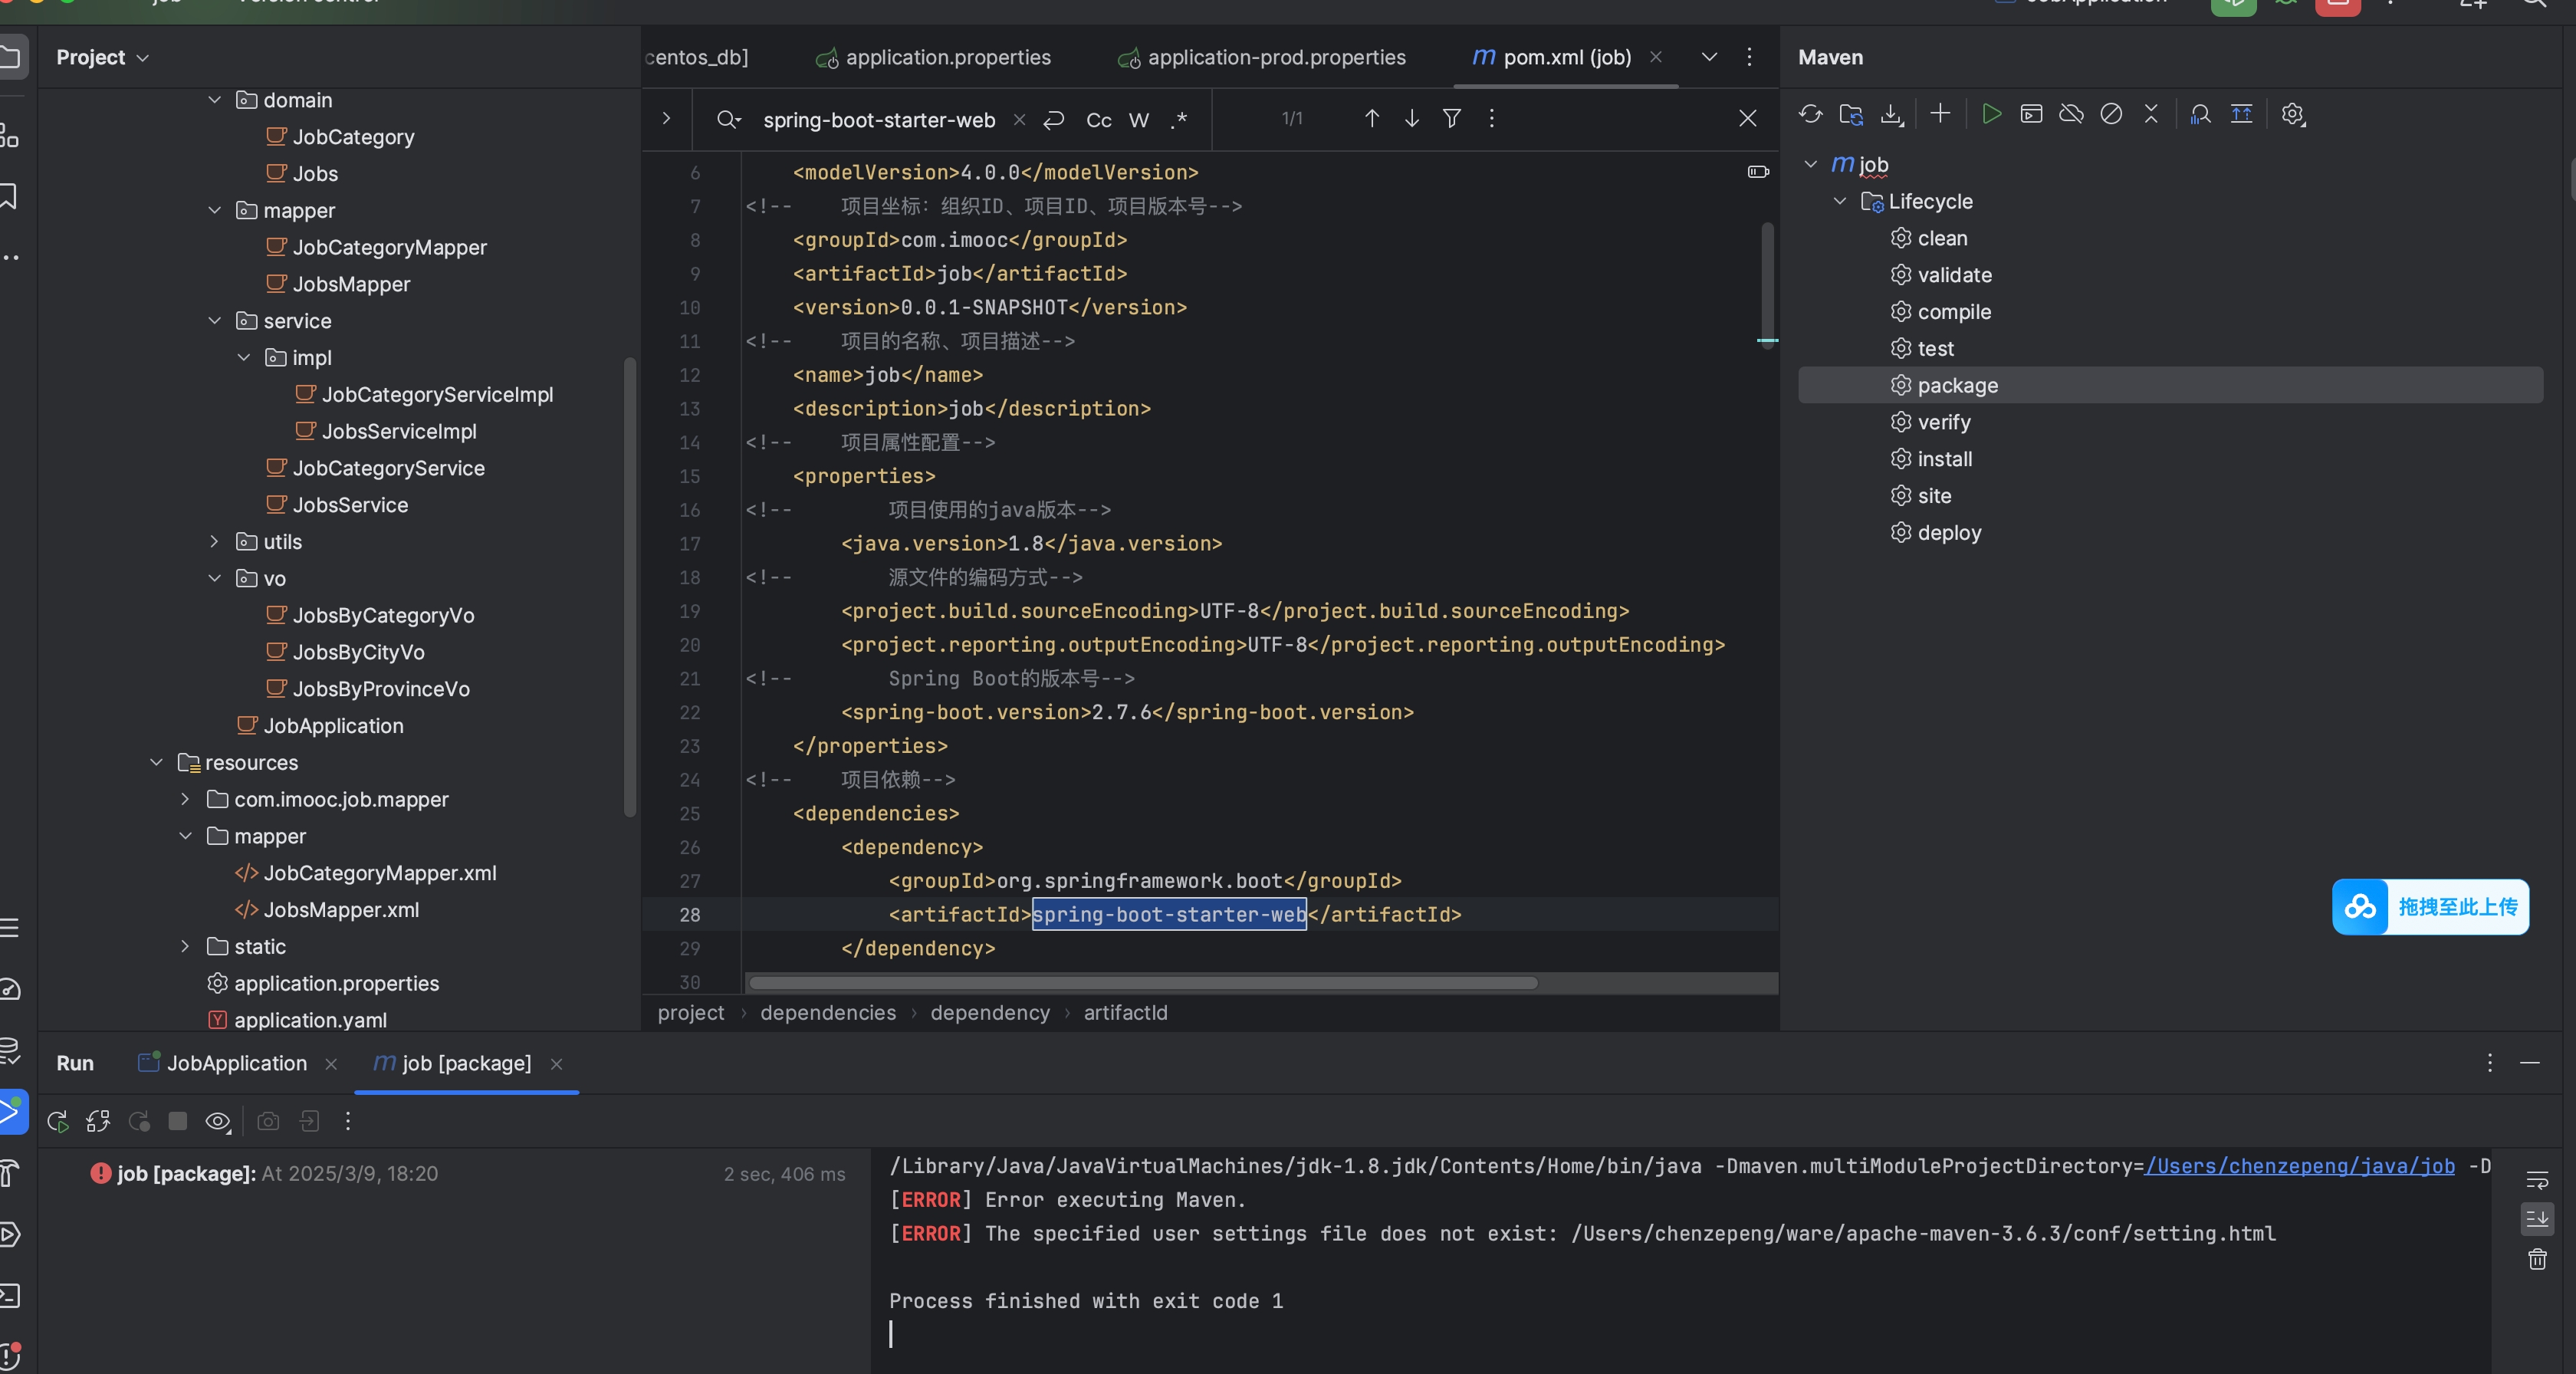
Task: Clear all console output
Action: [x=2537, y=1259]
